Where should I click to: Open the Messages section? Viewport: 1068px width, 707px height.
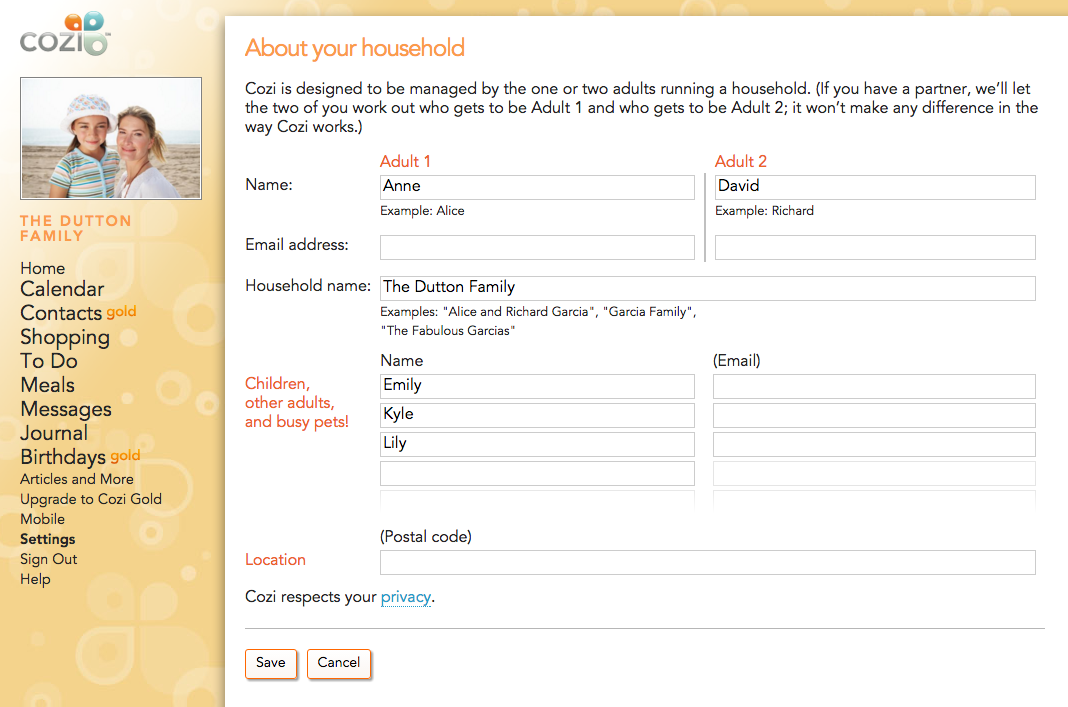(65, 409)
